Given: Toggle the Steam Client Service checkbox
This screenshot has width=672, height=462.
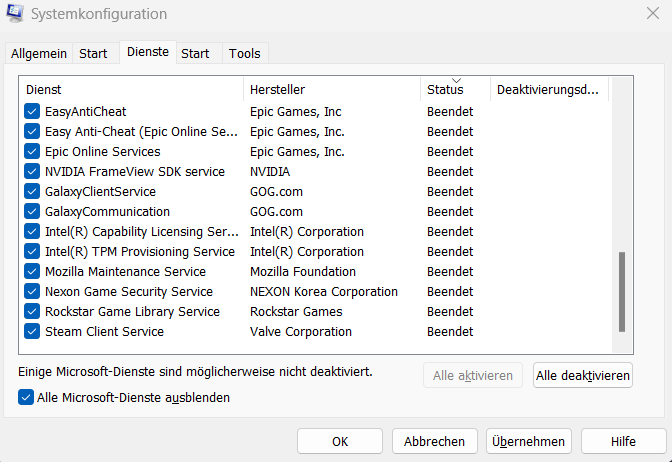Looking at the screenshot, I should click(32, 332).
